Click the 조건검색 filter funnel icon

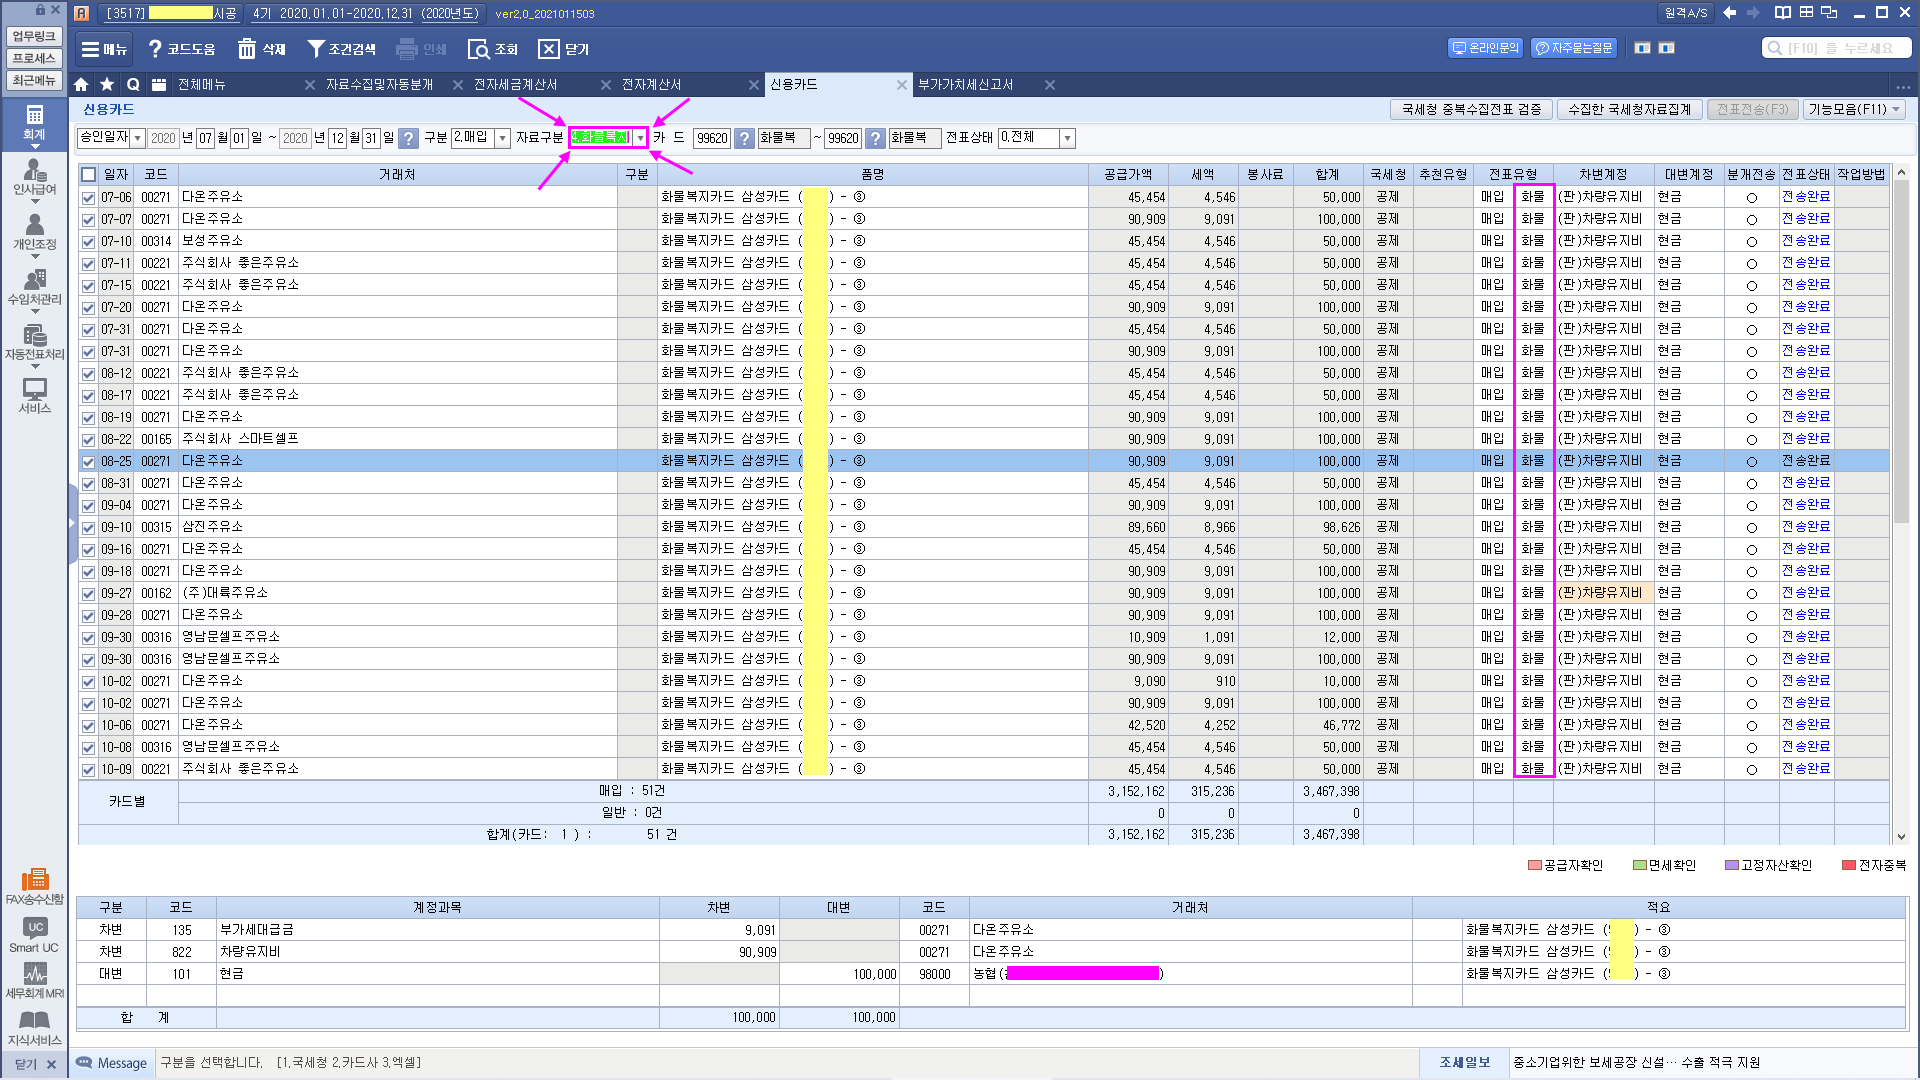click(x=316, y=49)
